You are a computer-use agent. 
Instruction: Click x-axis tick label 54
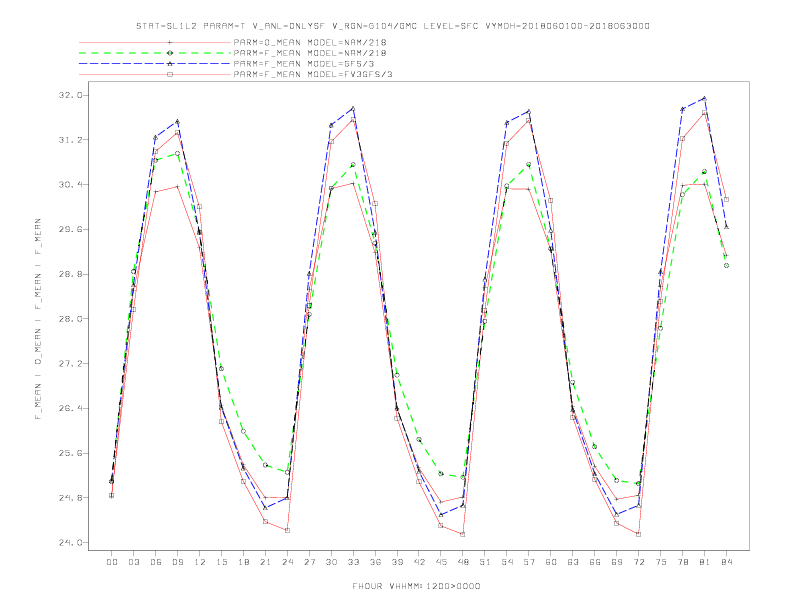coord(507,562)
